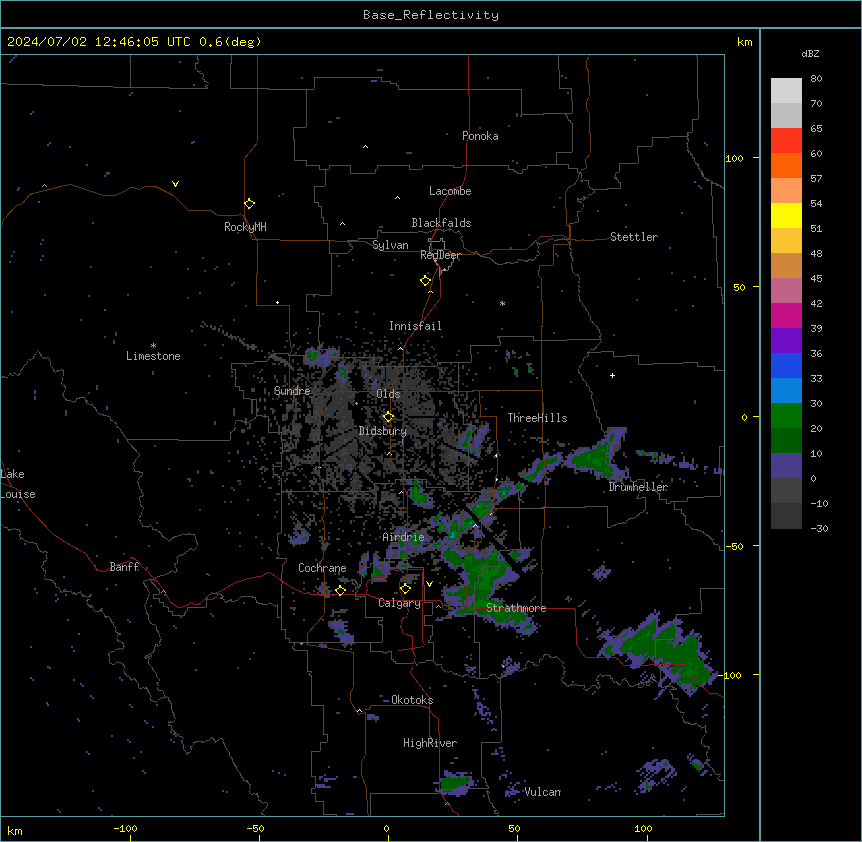Click the Cochrane label
Image resolution: width=862 pixels, height=842 pixels.
(322, 568)
